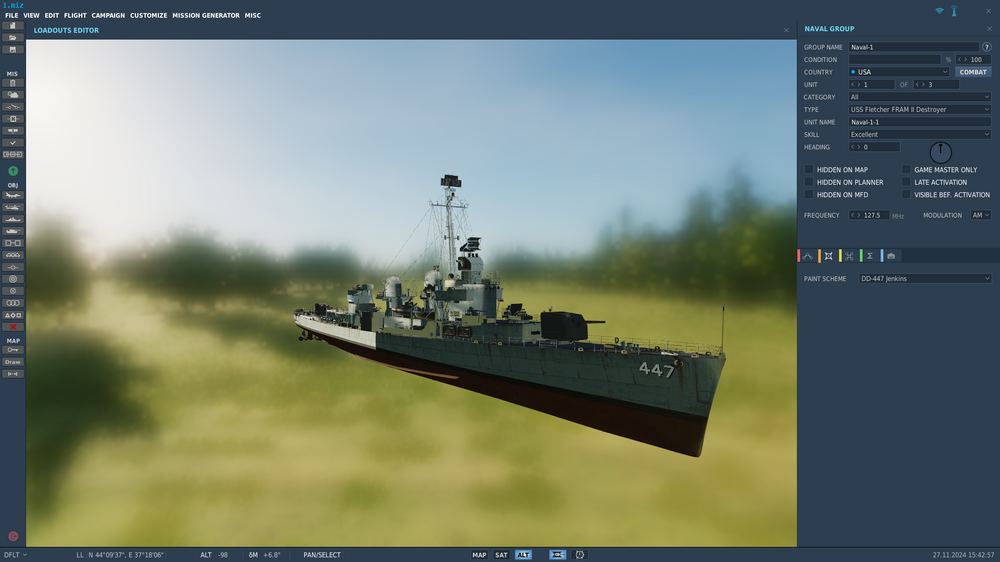Viewport: 1000px width, 562px height.
Task: Open Paint Scheme DD-447 Jenkins dropdown
Action: (925, 279)
